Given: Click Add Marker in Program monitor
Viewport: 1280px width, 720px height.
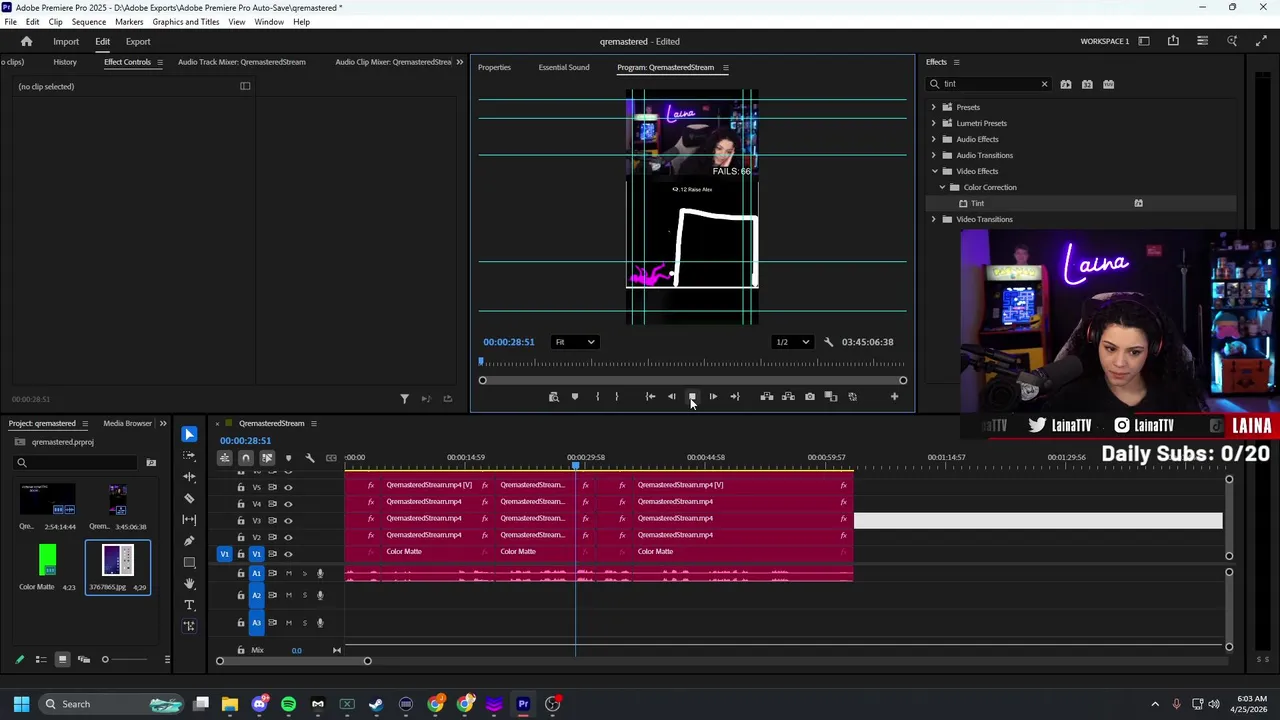Looking at the screenshot, I should point(575,397).
